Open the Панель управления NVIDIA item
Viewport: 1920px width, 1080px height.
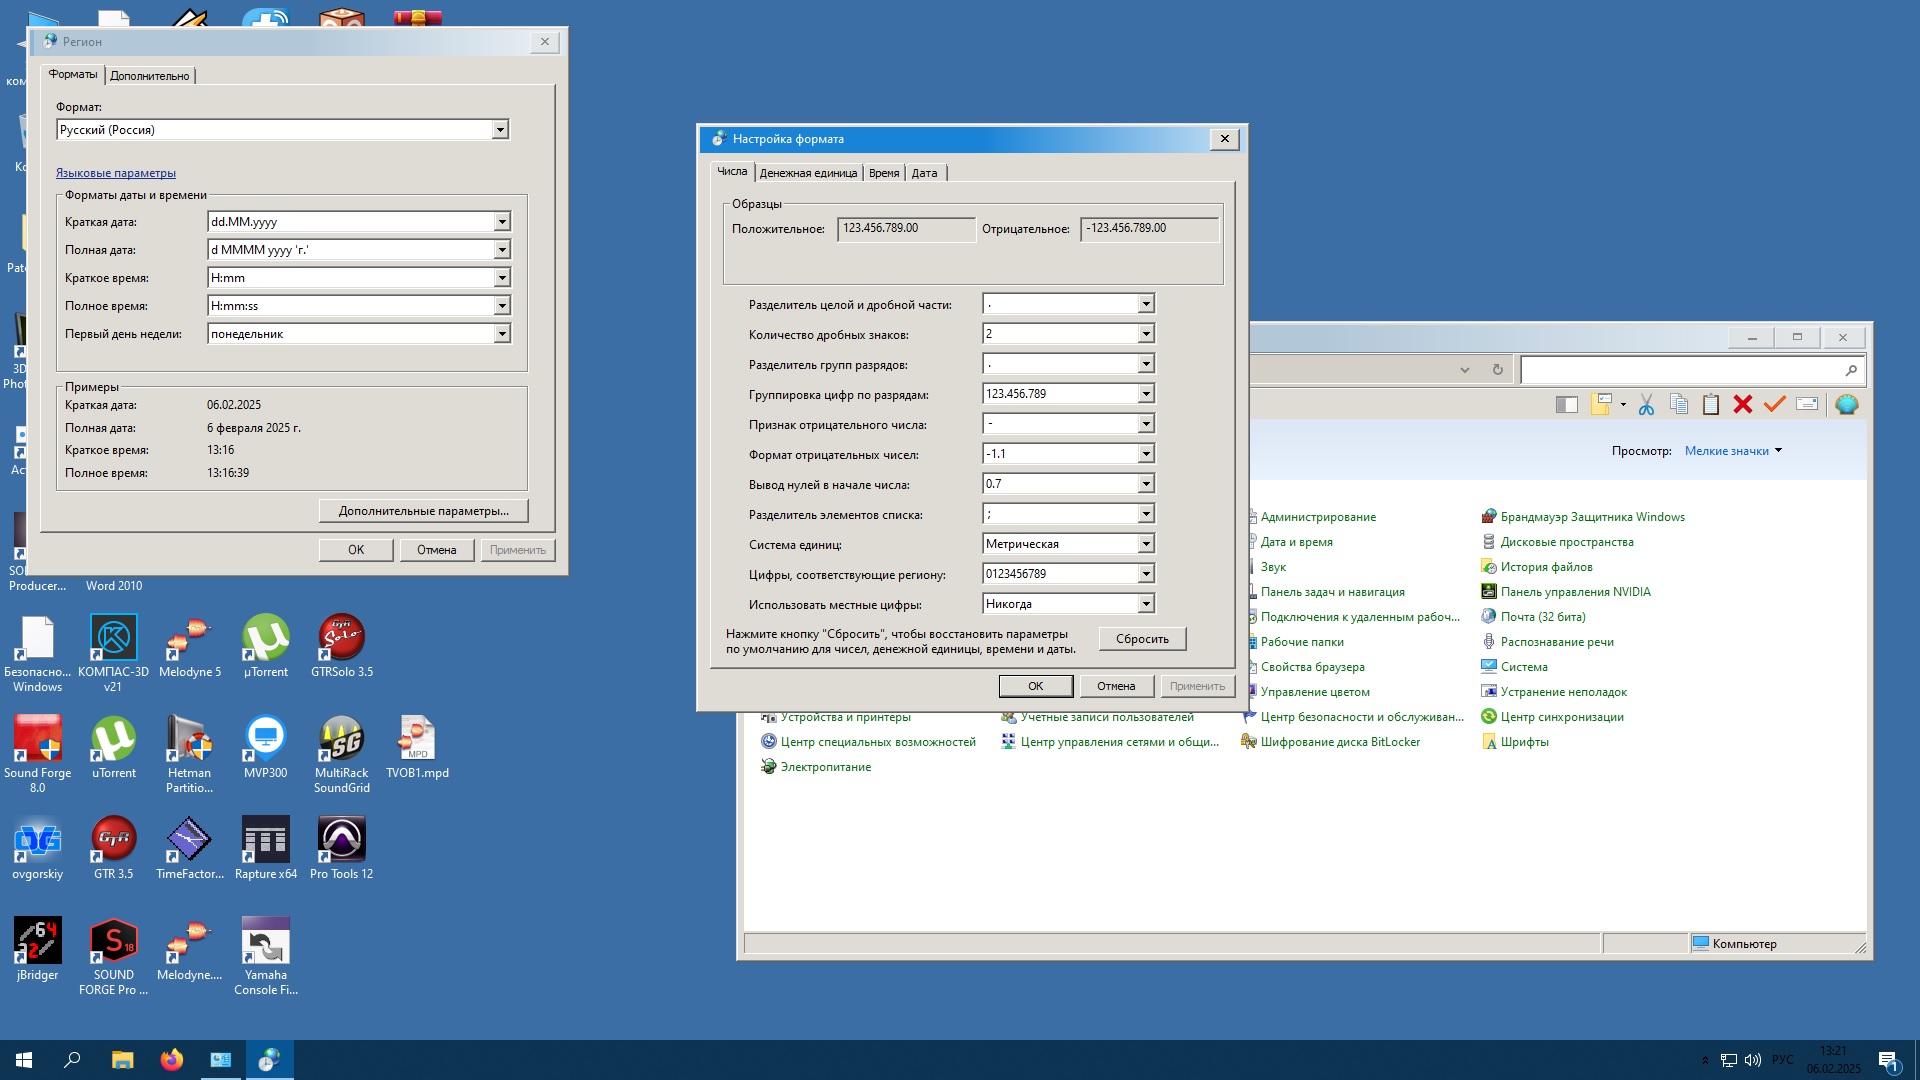tap(1575, 592)
